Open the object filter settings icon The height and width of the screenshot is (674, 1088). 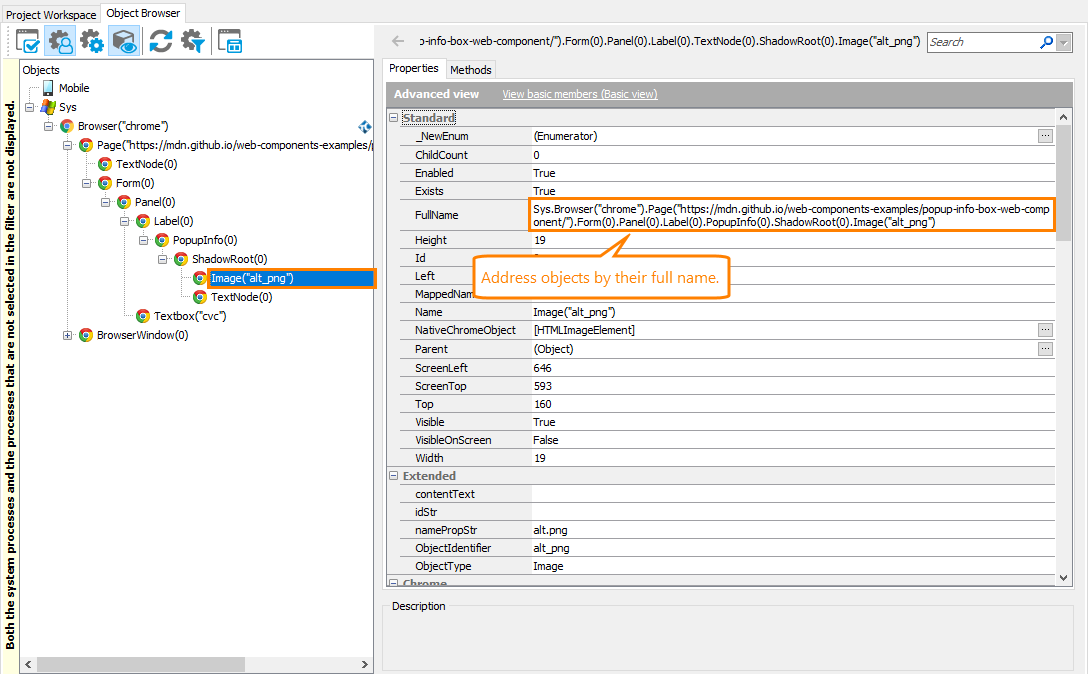[x=190, y=40]
